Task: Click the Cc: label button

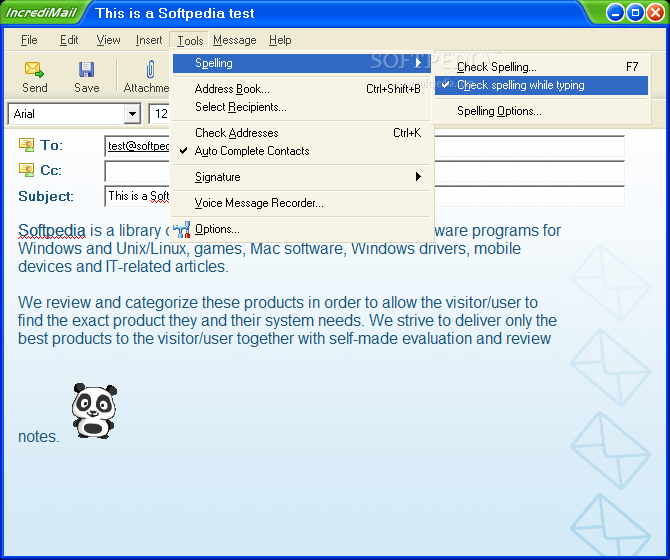Action: 51,170
